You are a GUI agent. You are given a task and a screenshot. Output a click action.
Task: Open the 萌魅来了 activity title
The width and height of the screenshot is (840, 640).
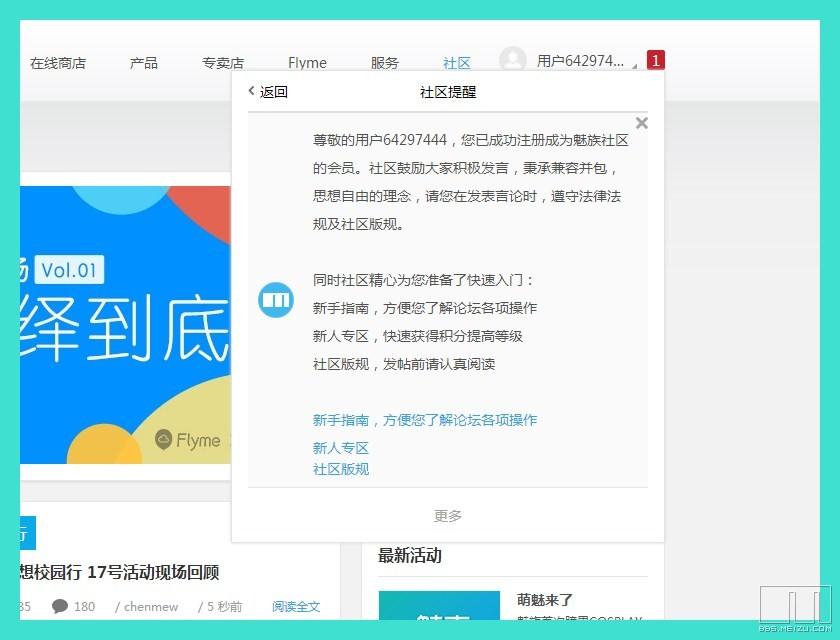click(545, 600)
